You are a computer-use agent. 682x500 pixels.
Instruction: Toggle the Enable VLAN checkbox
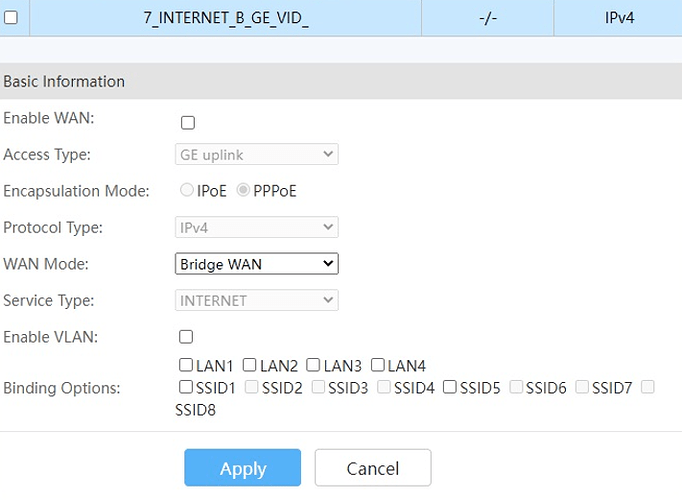(186, 337)
